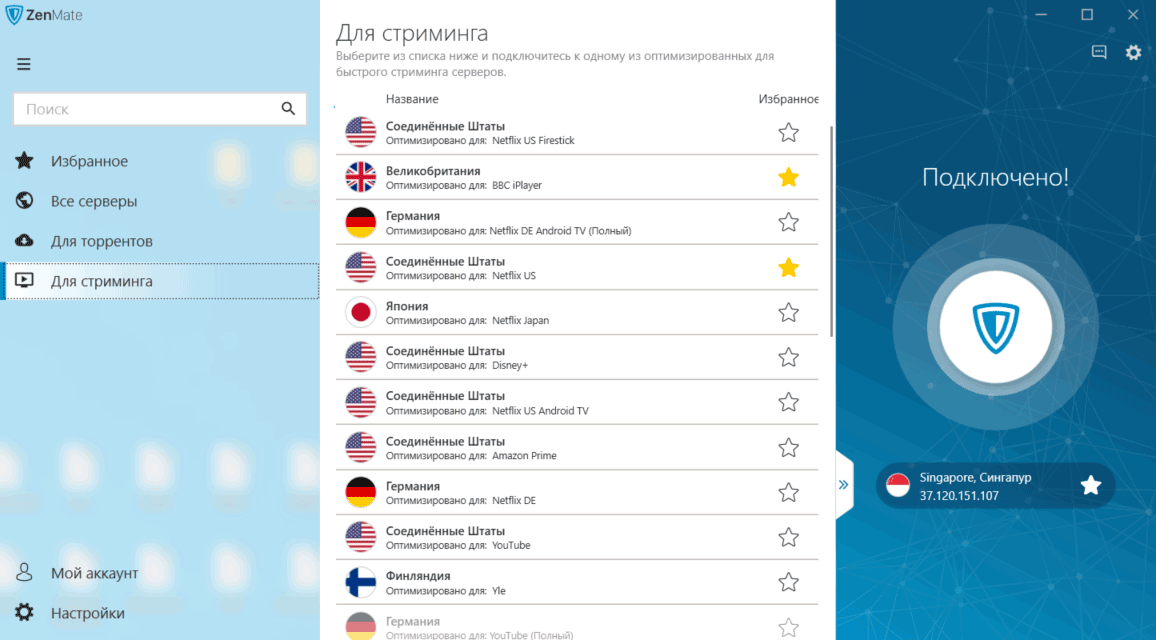1156x640 pixels.
Task: Select text Netflix US Firestick
Action: click(x=533, y=141)
